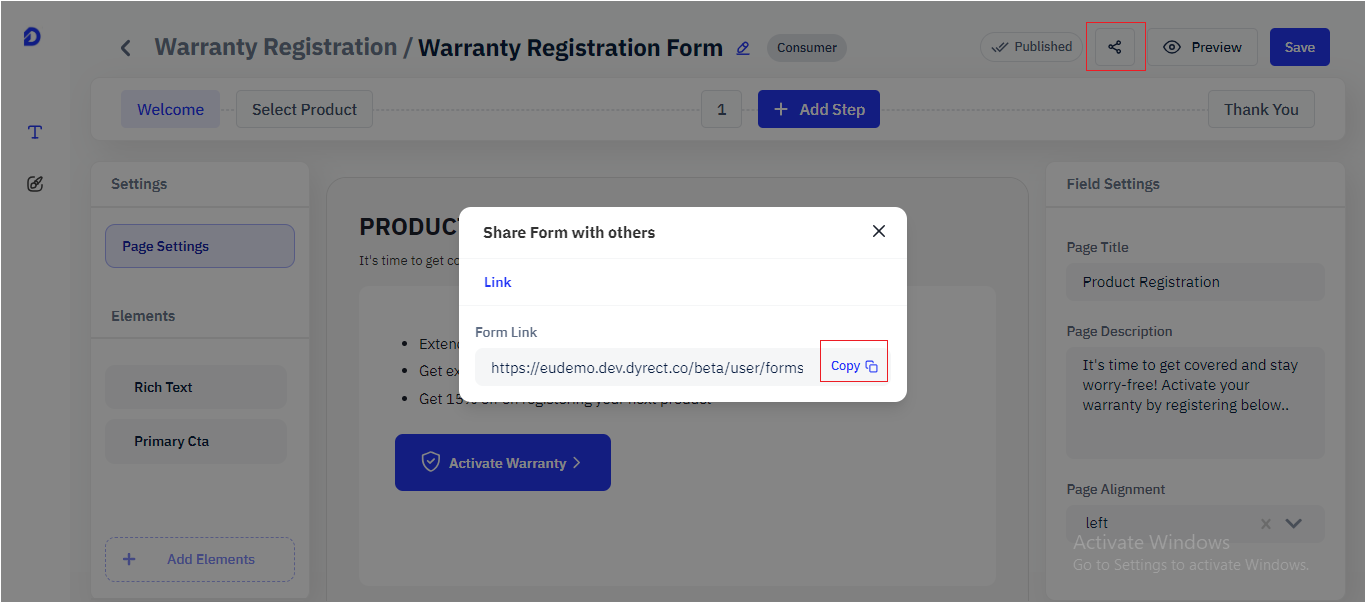
Task: Click the Dyrect logo icon
Action: 32,37
